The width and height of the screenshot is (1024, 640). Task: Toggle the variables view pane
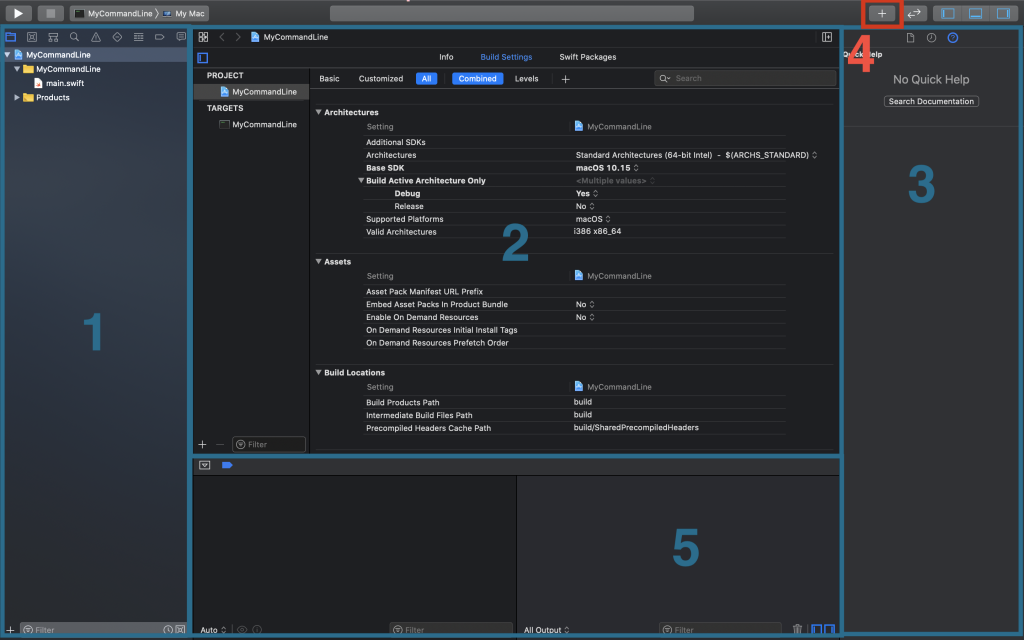pos(817,630)
